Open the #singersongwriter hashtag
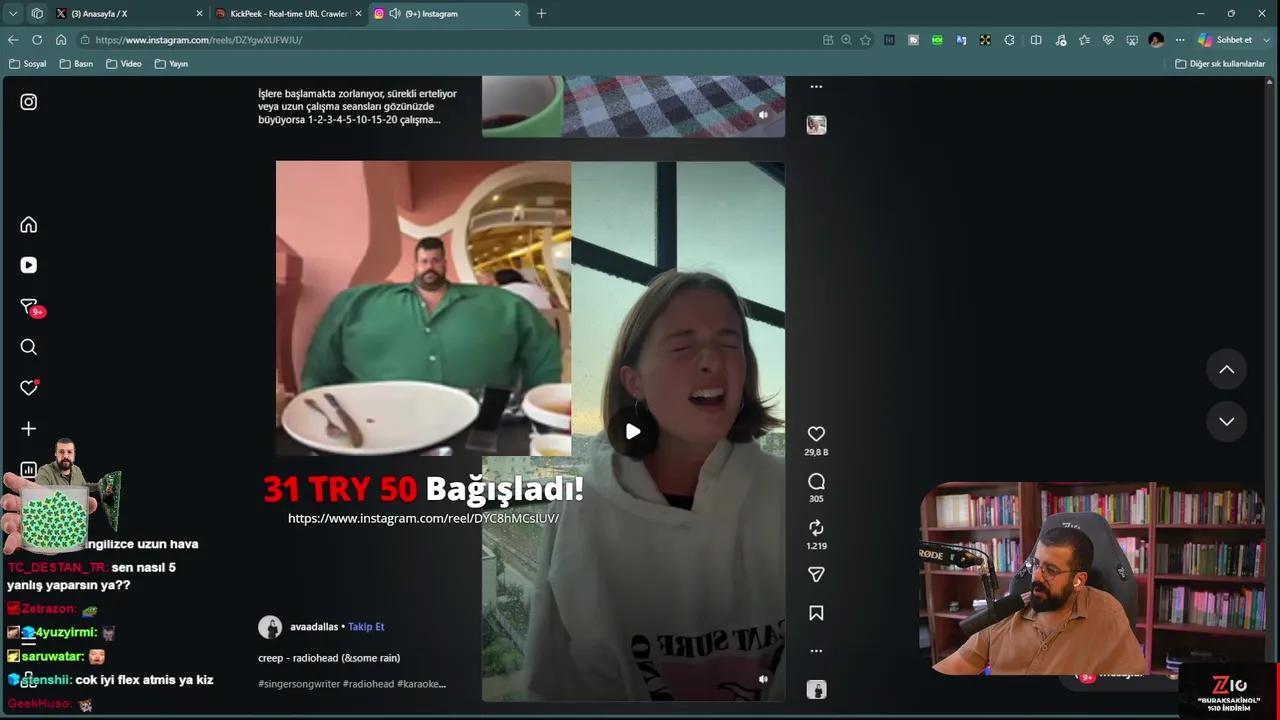The width and height of the screenshot is (1280, 720). [299, 684]
